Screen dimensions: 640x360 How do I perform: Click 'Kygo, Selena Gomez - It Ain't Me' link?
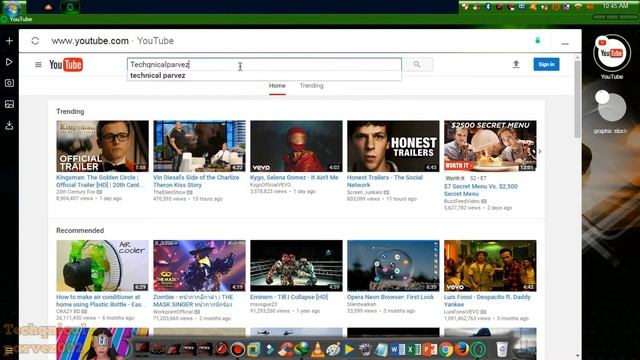(294, 178)
